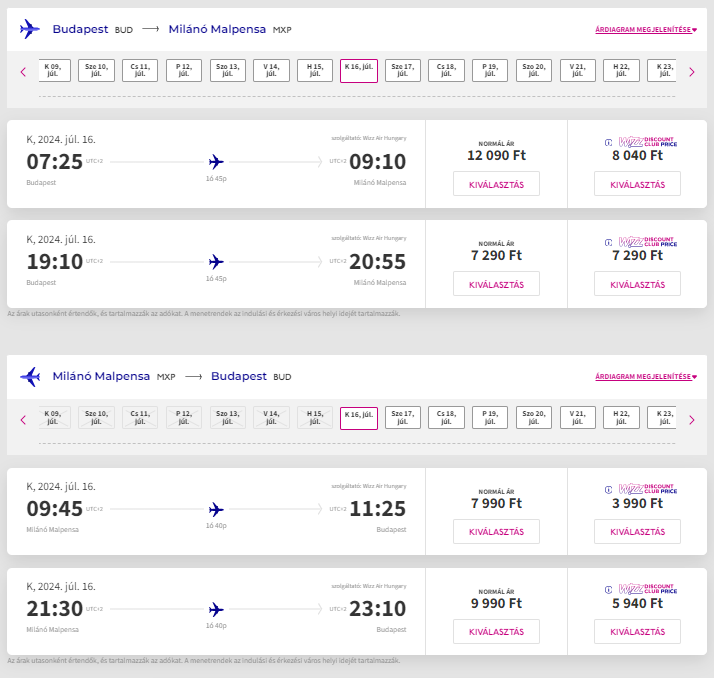Select return date P 19, júl.

tap(490, 418)
